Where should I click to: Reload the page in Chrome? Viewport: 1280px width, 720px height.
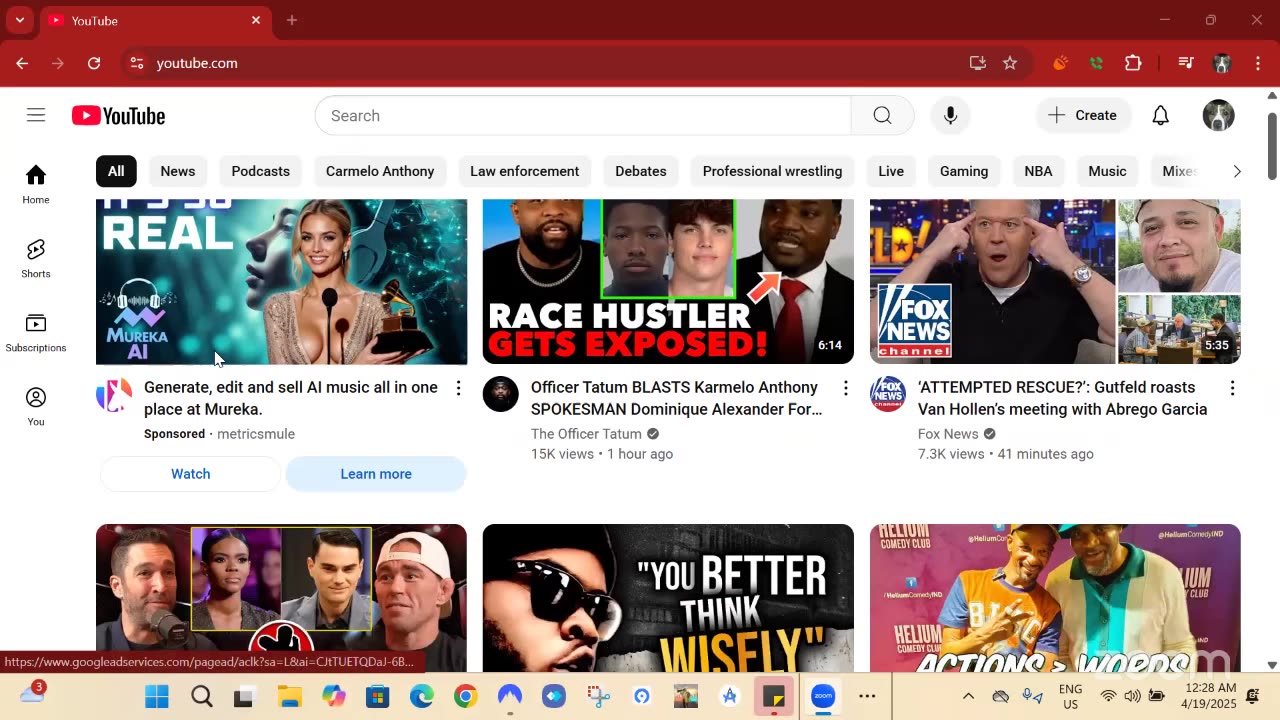point(94,63)
